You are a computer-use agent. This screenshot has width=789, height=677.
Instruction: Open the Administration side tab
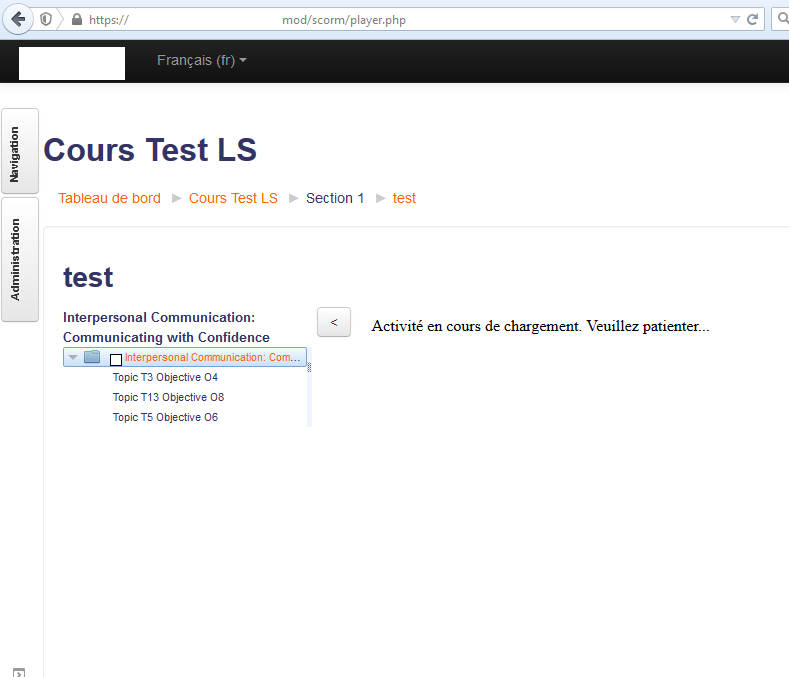[x=20, y=259]
